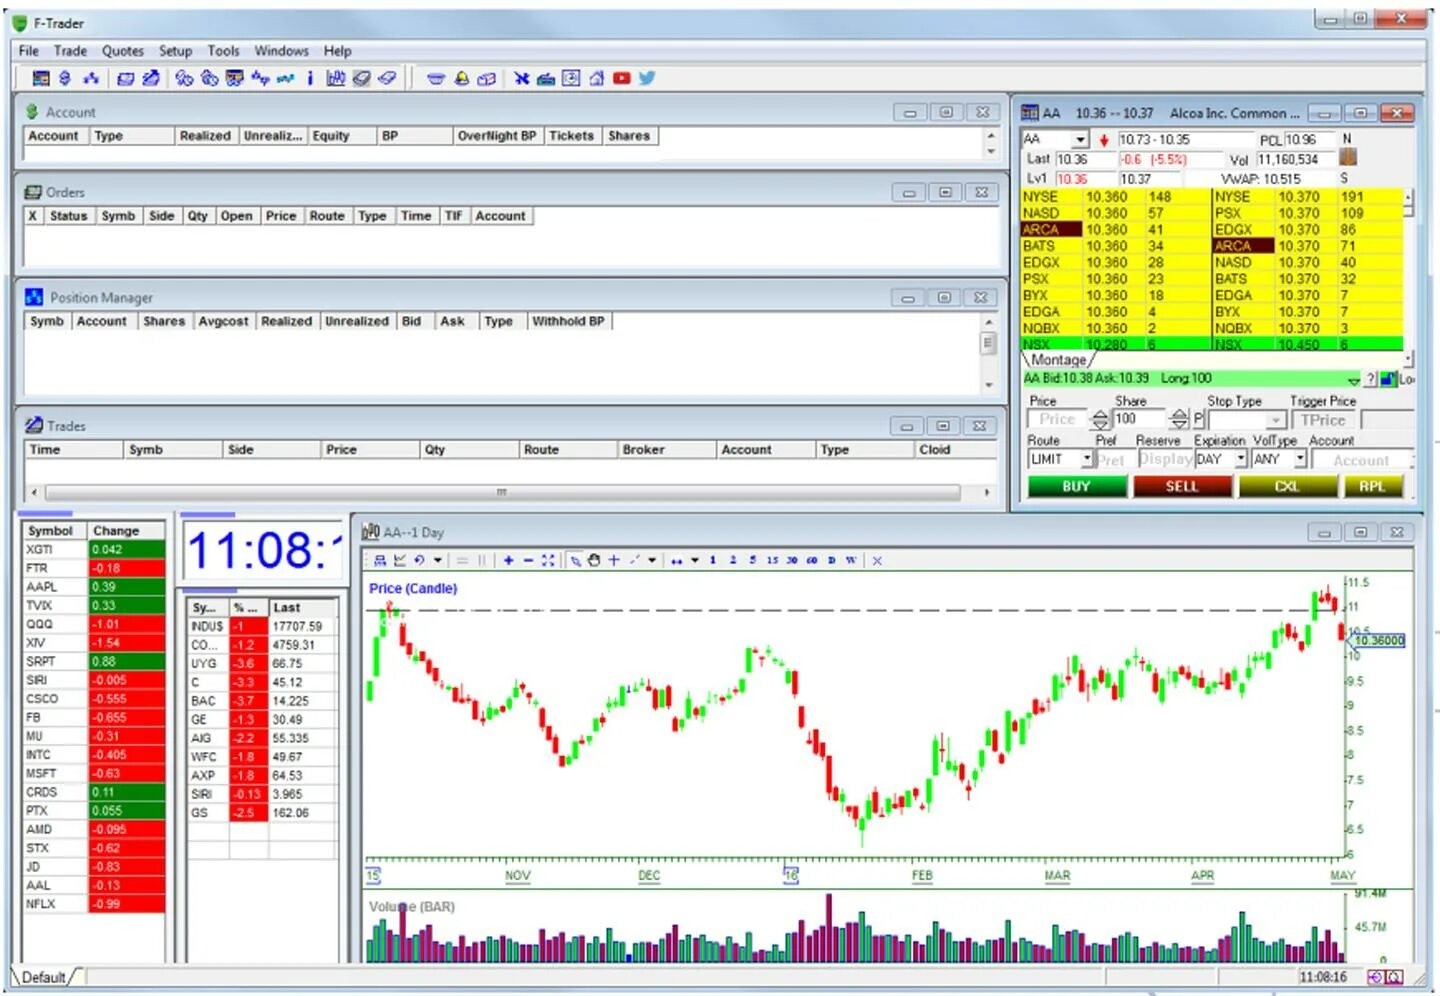Select the hand pan tool in chart toolbar
This screenshot has height=996, width=1440.
[x=594, y=560]
